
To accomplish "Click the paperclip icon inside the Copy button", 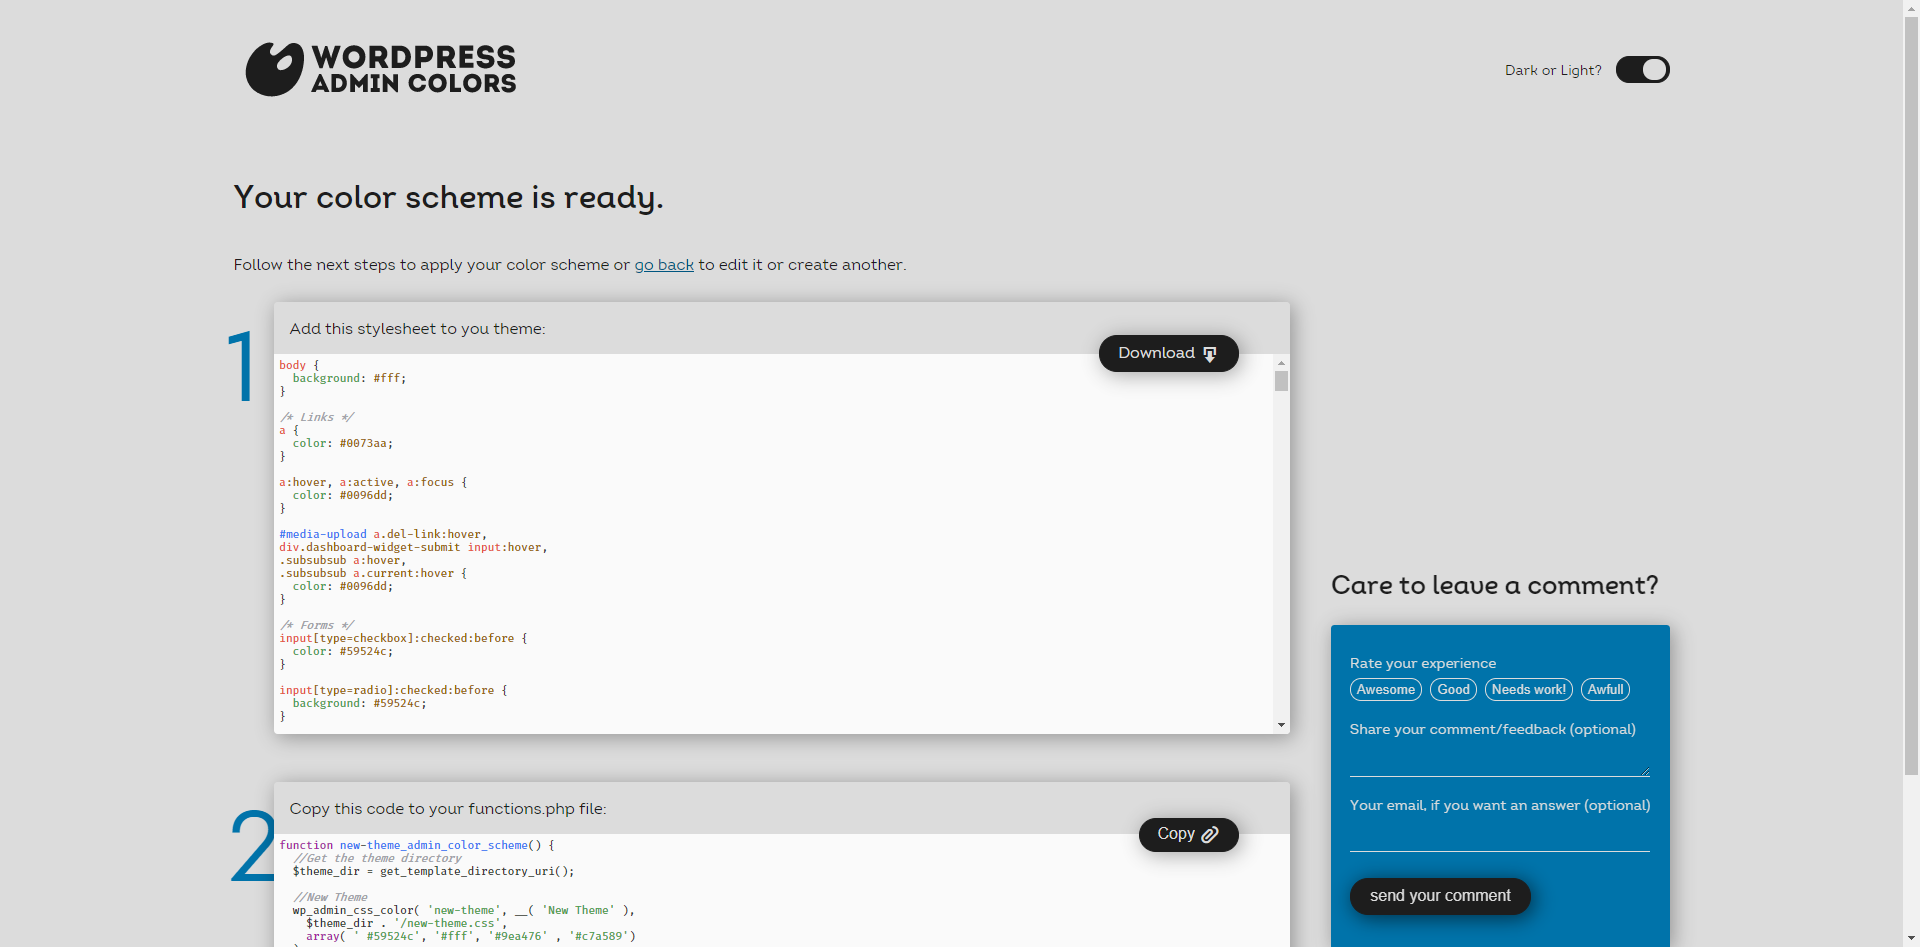I will [1213, 834].
